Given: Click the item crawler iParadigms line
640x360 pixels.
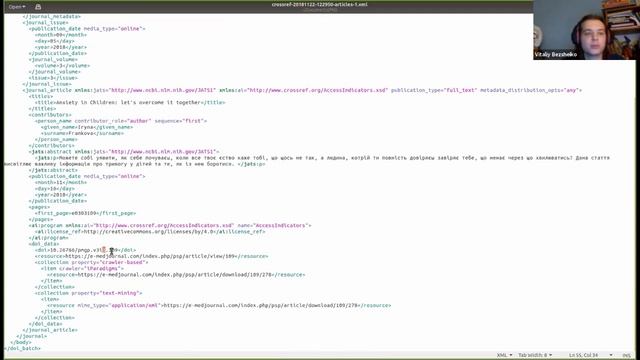Looking at the screenshot, I should (x=82, y=269).
